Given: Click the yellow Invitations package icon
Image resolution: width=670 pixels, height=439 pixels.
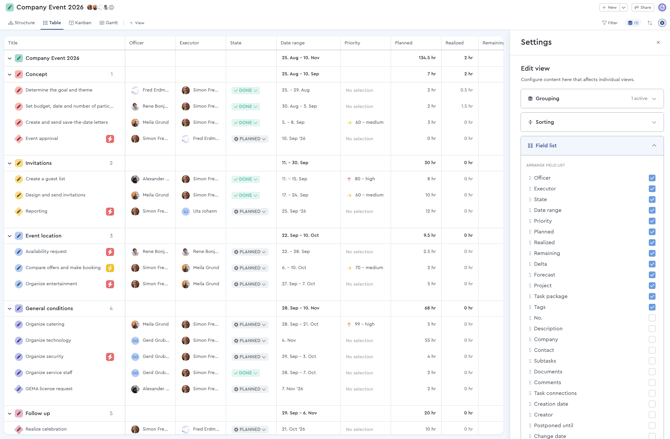Looking at the screenshot, I should (19, 163).
